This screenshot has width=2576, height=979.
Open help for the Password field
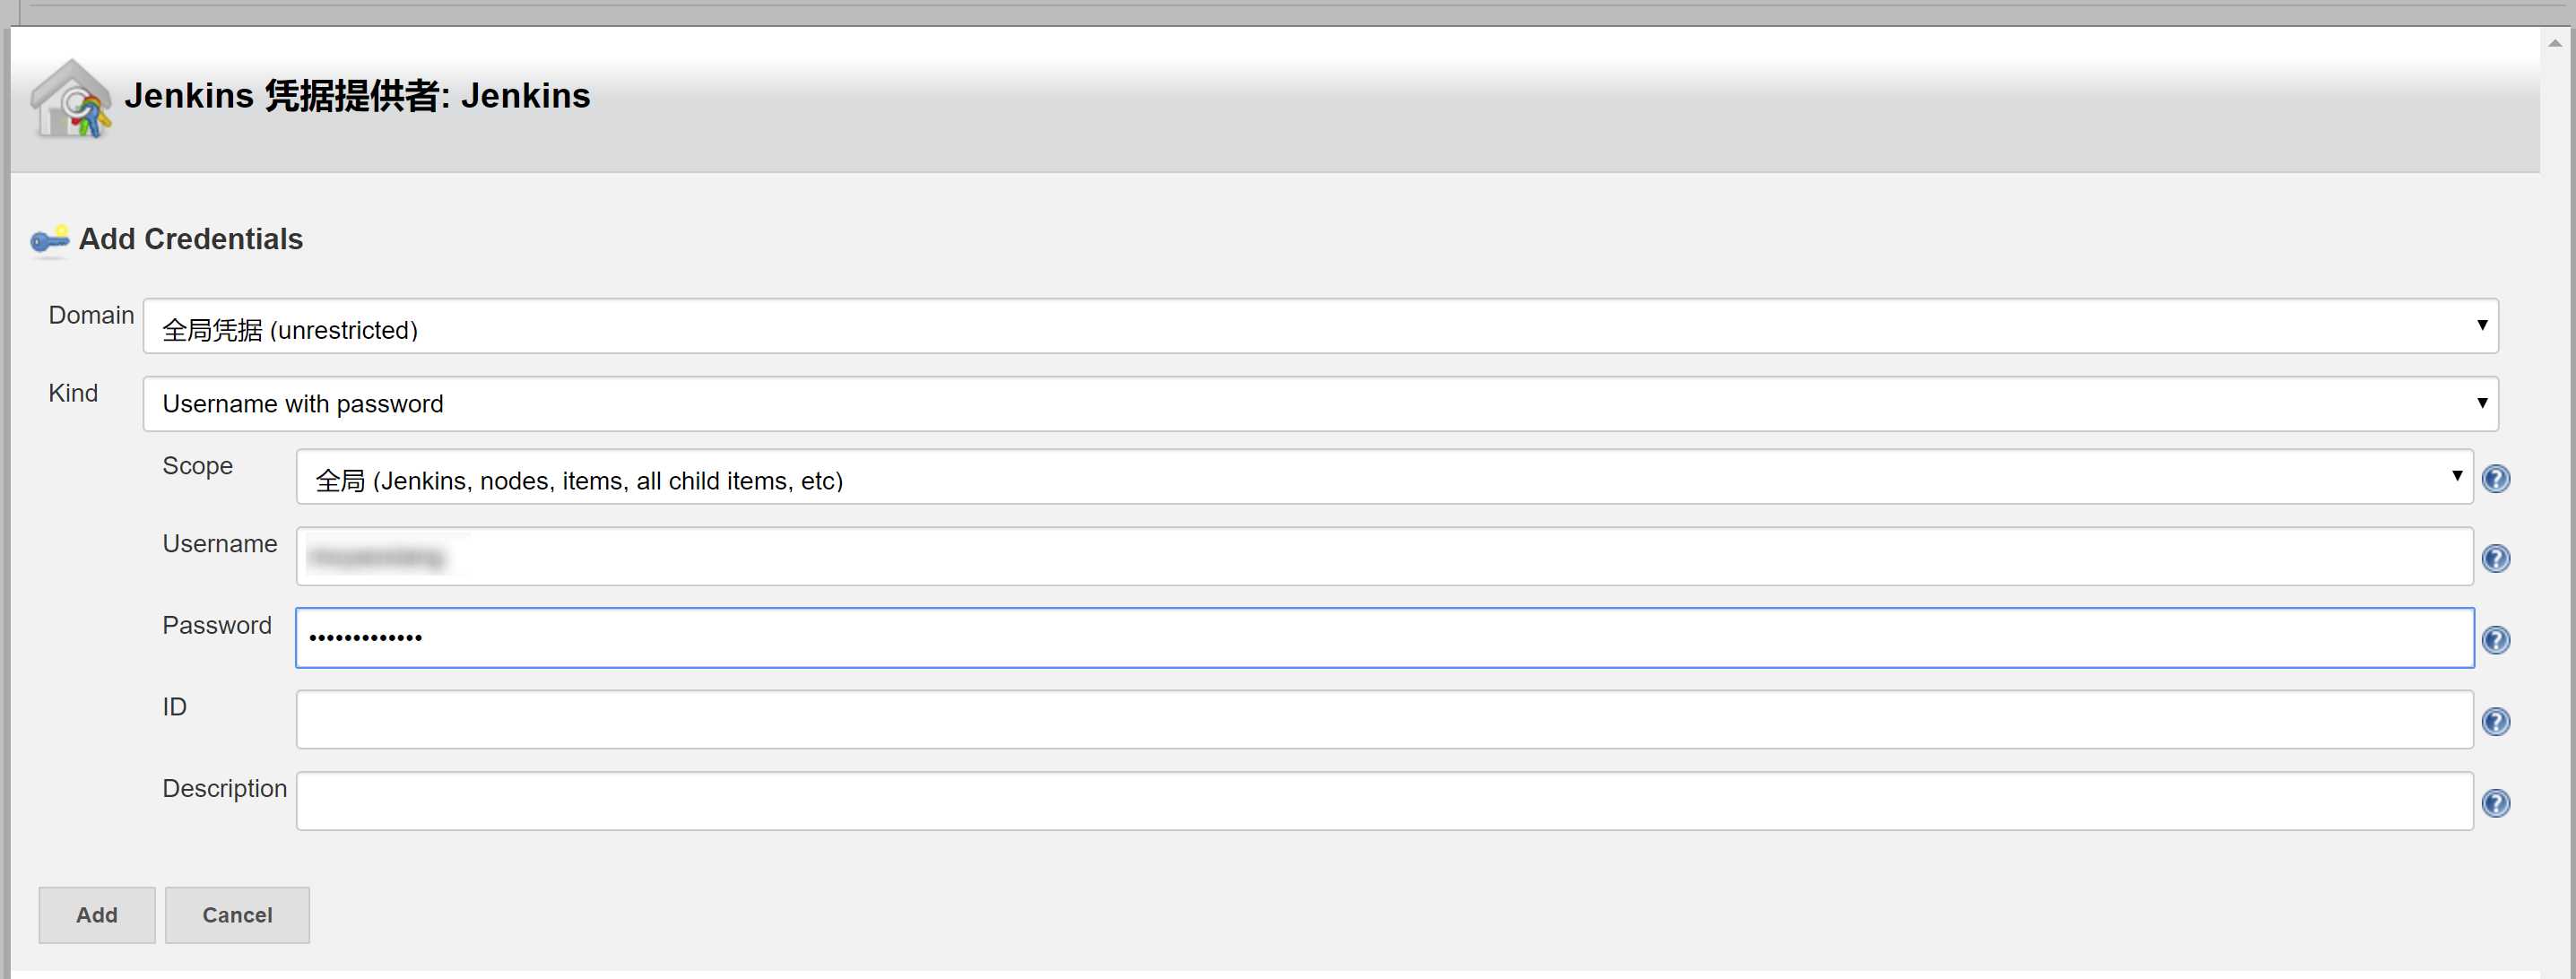[x=2496, y=640]
